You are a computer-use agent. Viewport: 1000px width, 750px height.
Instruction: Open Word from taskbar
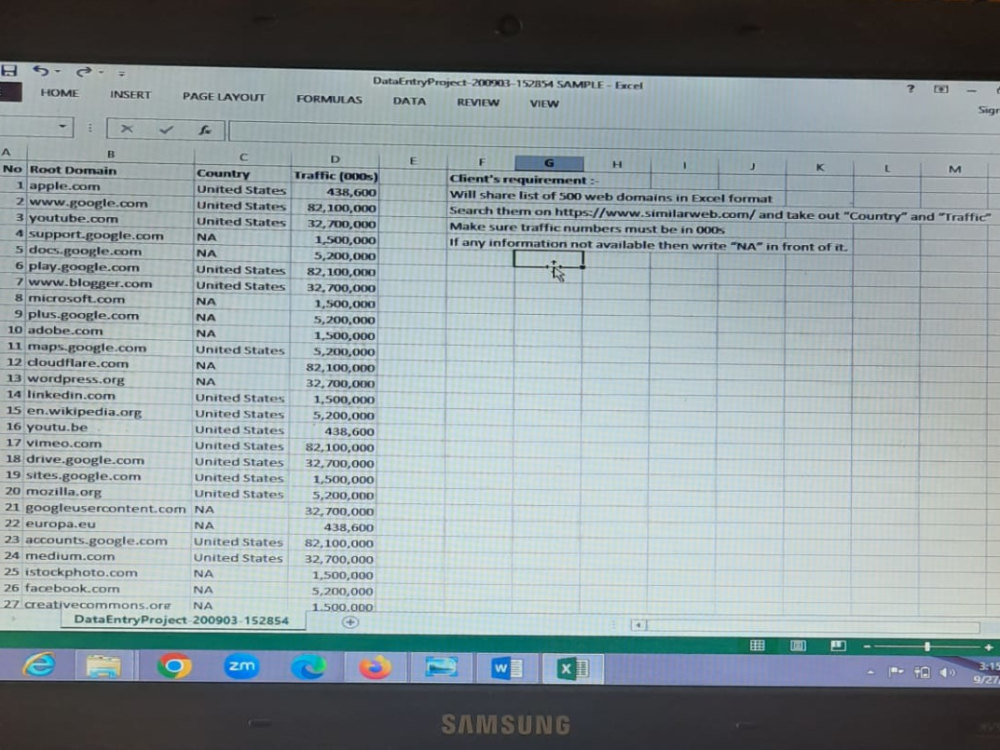click(x=506, y=669)
